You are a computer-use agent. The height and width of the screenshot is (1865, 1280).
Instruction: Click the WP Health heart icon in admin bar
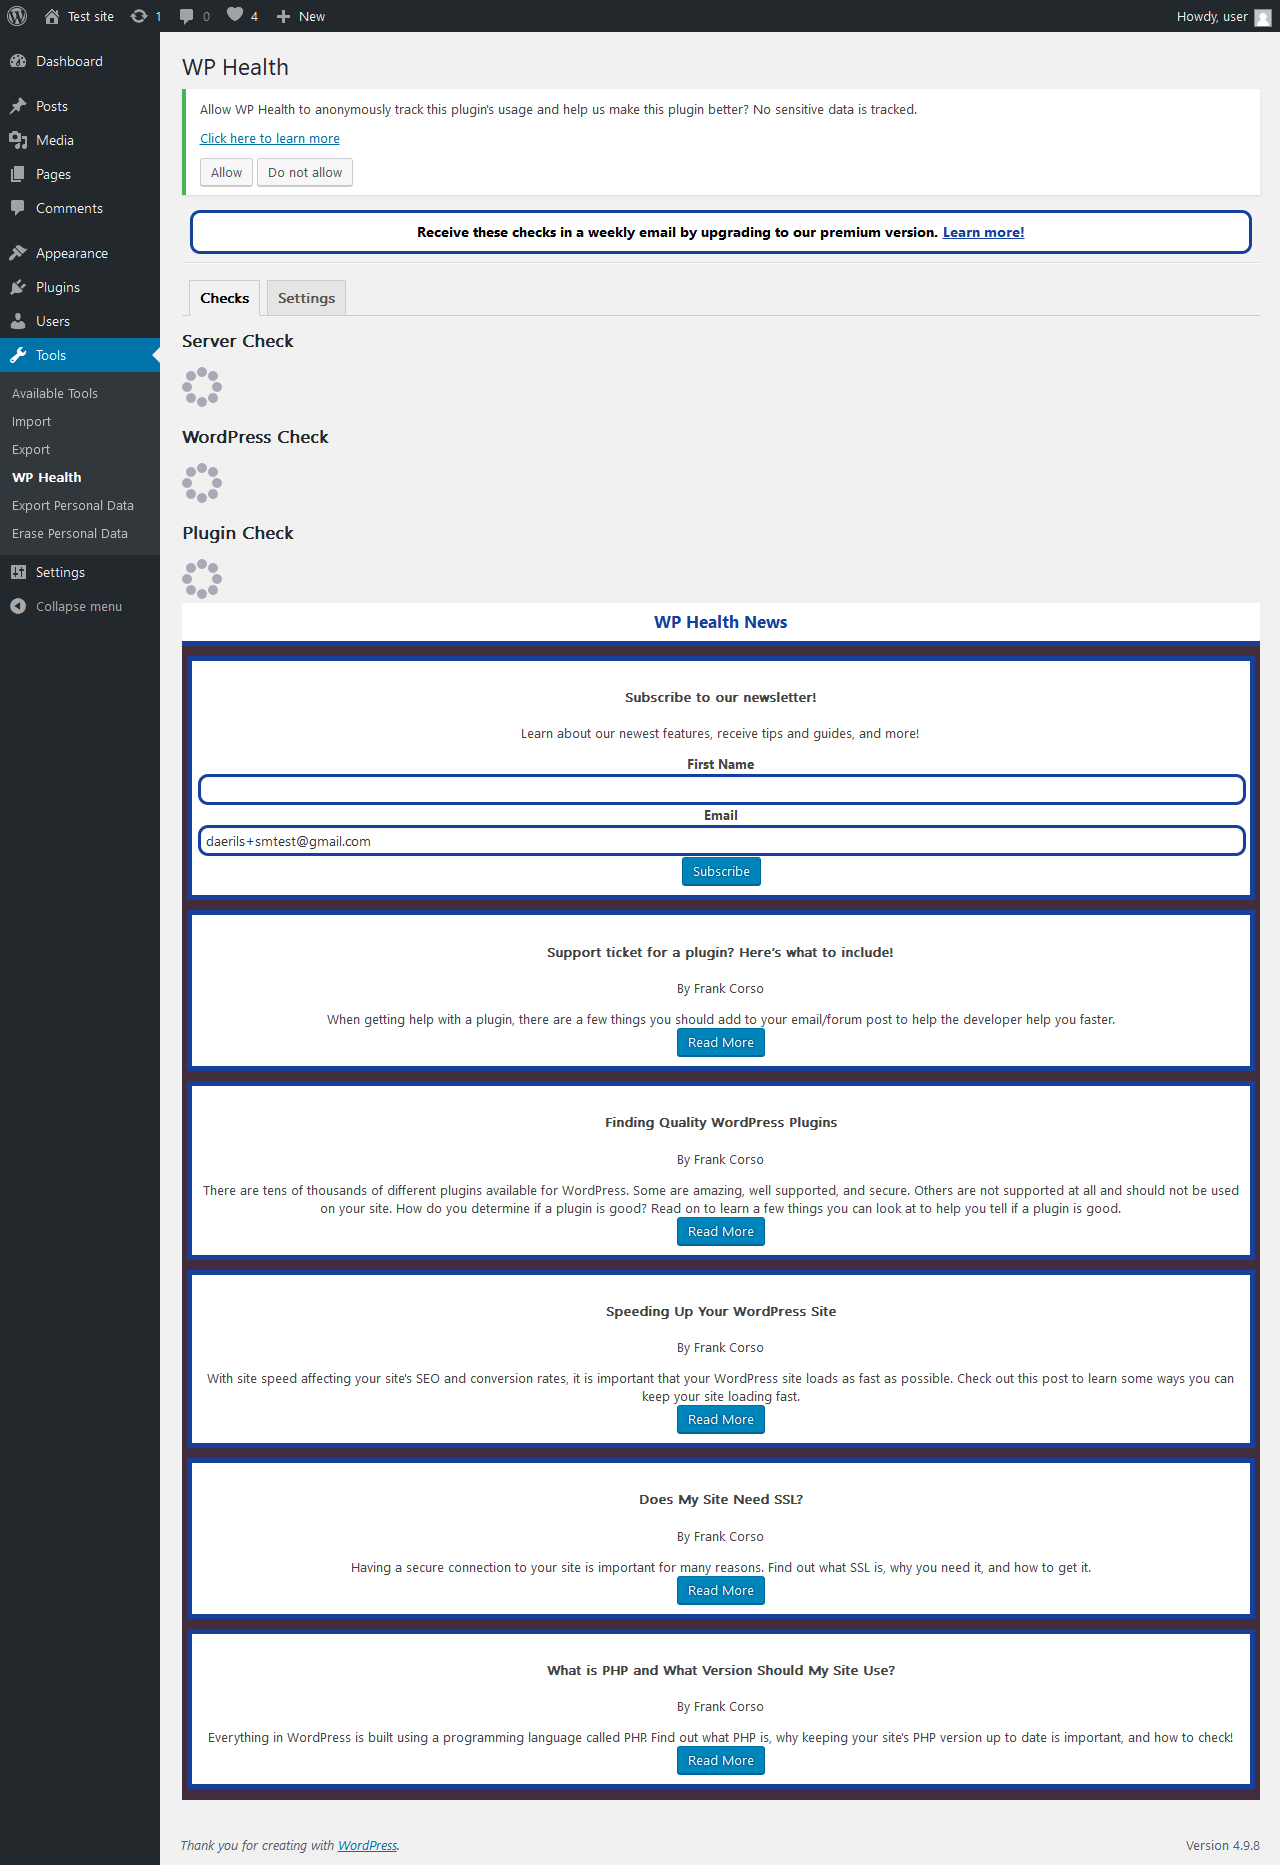point(235,14)
